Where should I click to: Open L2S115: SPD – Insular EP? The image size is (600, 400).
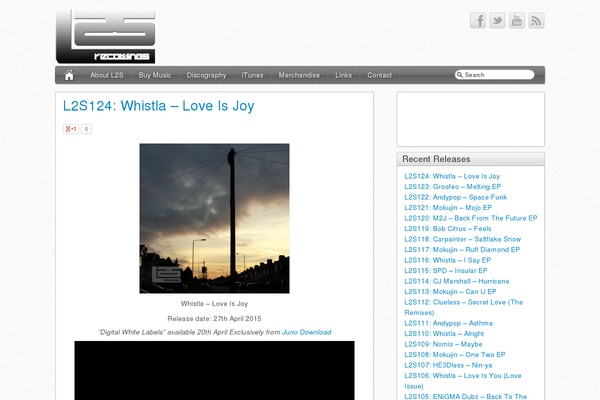446,271
